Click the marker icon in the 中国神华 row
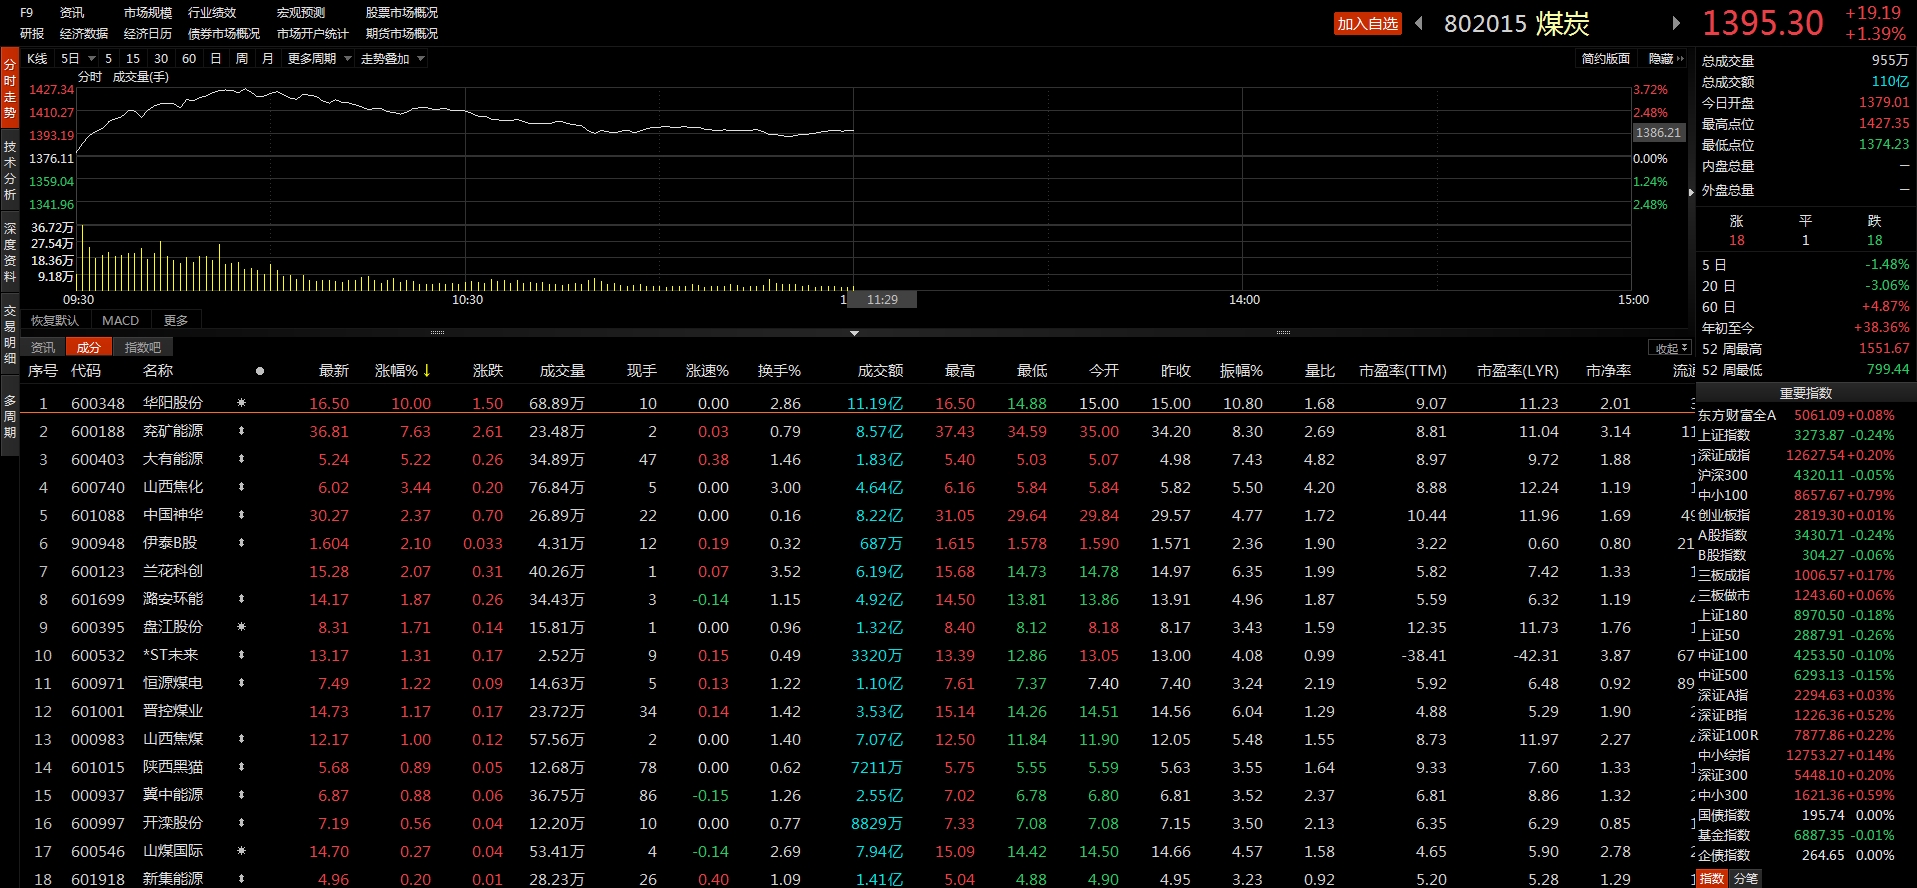Viewport: 1917px width, 888px height. pos(241,515)
